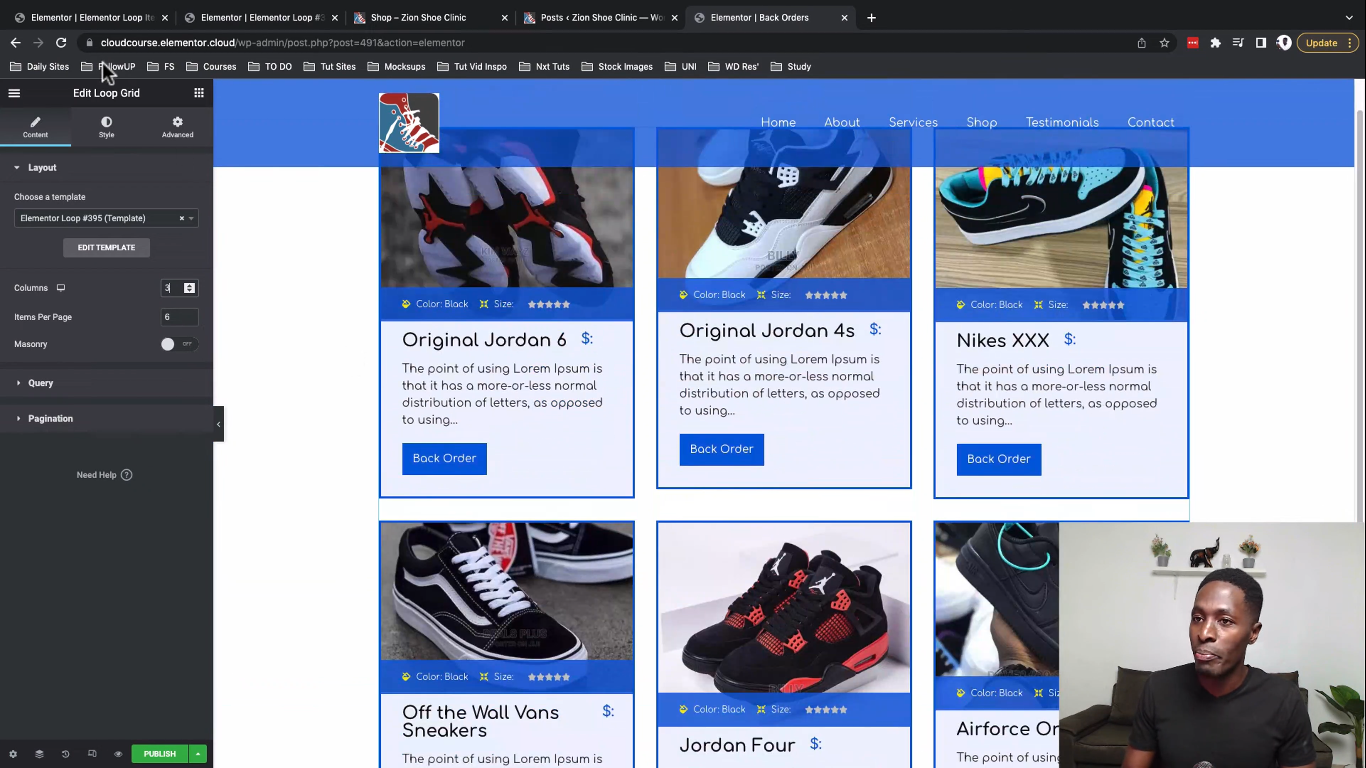This screenshot has width=1366, height=768.
Task: Go back in the browser
Action: tap(15, 43)
